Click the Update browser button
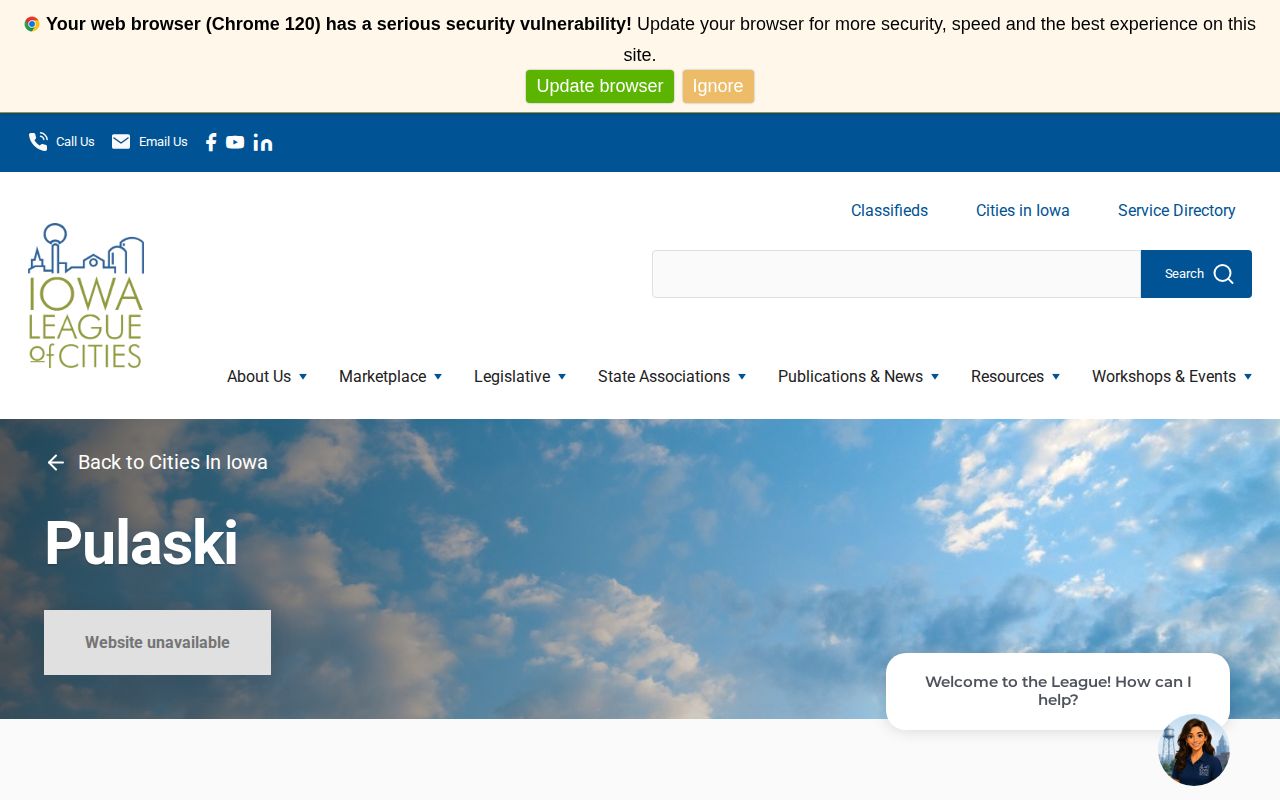Viewport: 1280px width, 800px height. [x=600, y=86]
